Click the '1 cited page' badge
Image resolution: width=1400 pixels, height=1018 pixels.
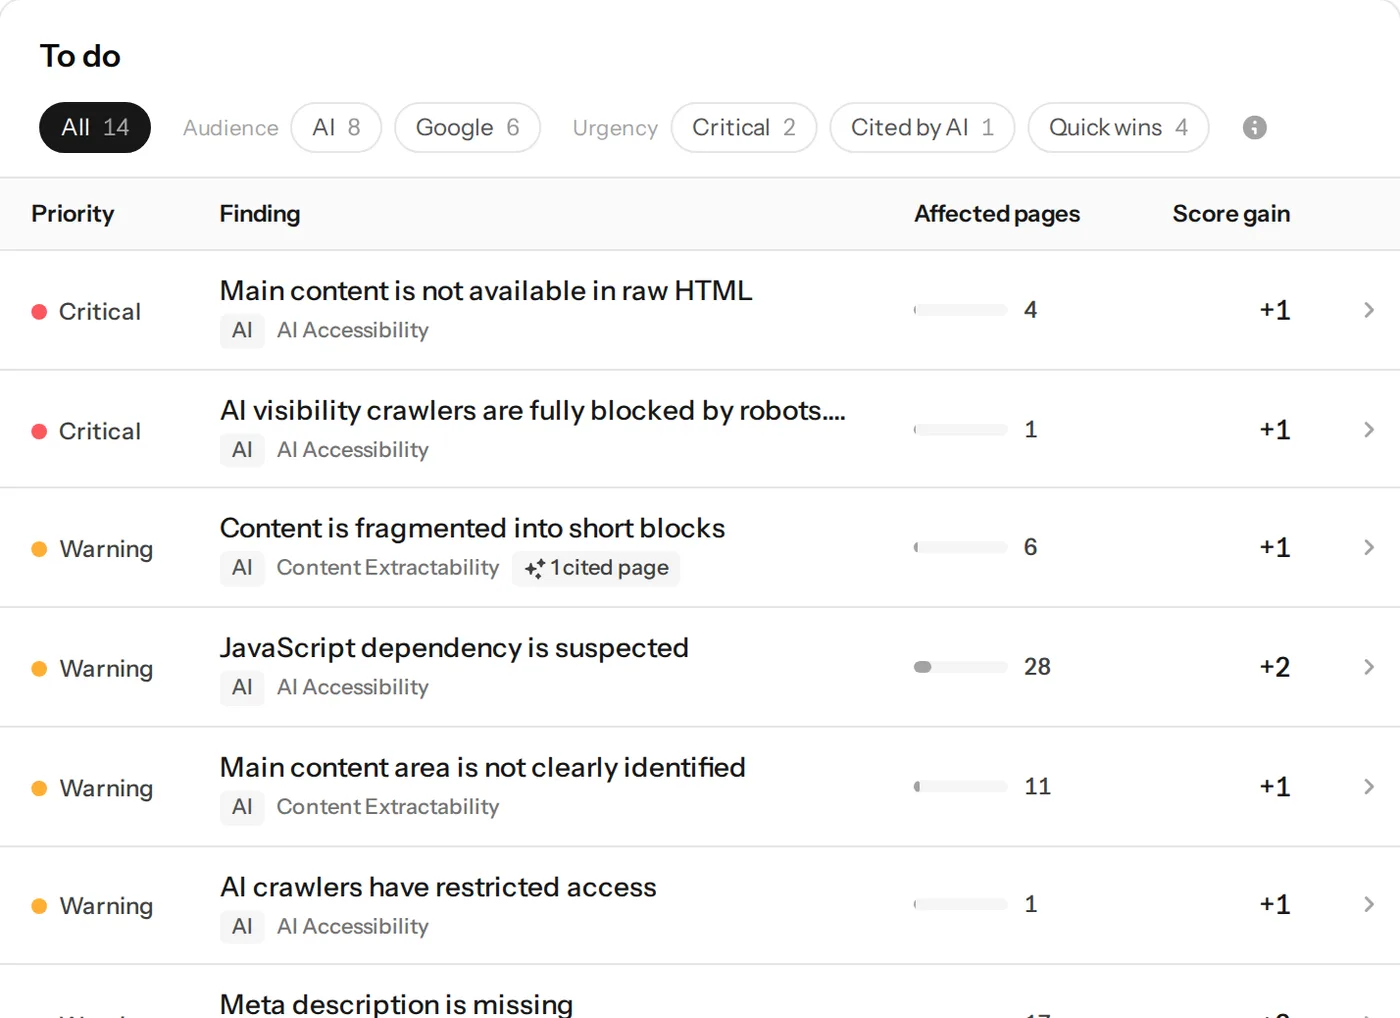tap(596, 568)
